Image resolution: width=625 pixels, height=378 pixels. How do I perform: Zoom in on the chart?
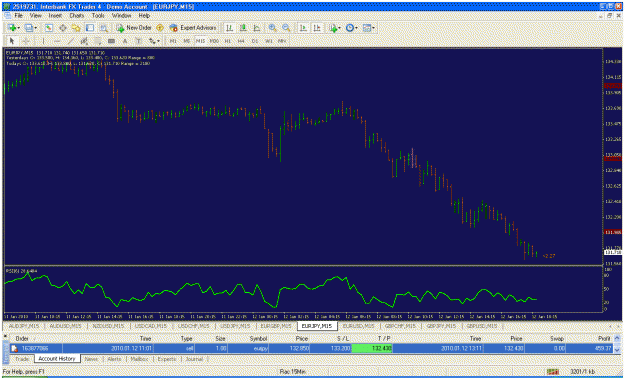coord(273,28)
